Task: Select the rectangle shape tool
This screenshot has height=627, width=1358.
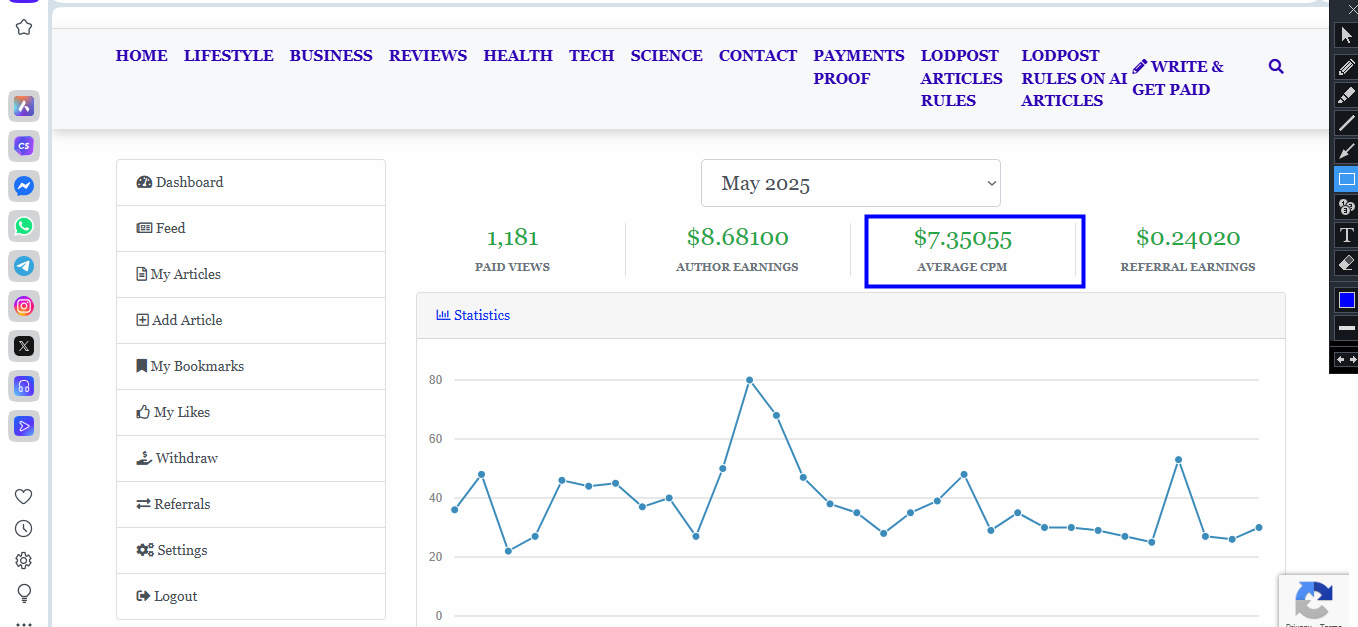Action: [1346, 179]
